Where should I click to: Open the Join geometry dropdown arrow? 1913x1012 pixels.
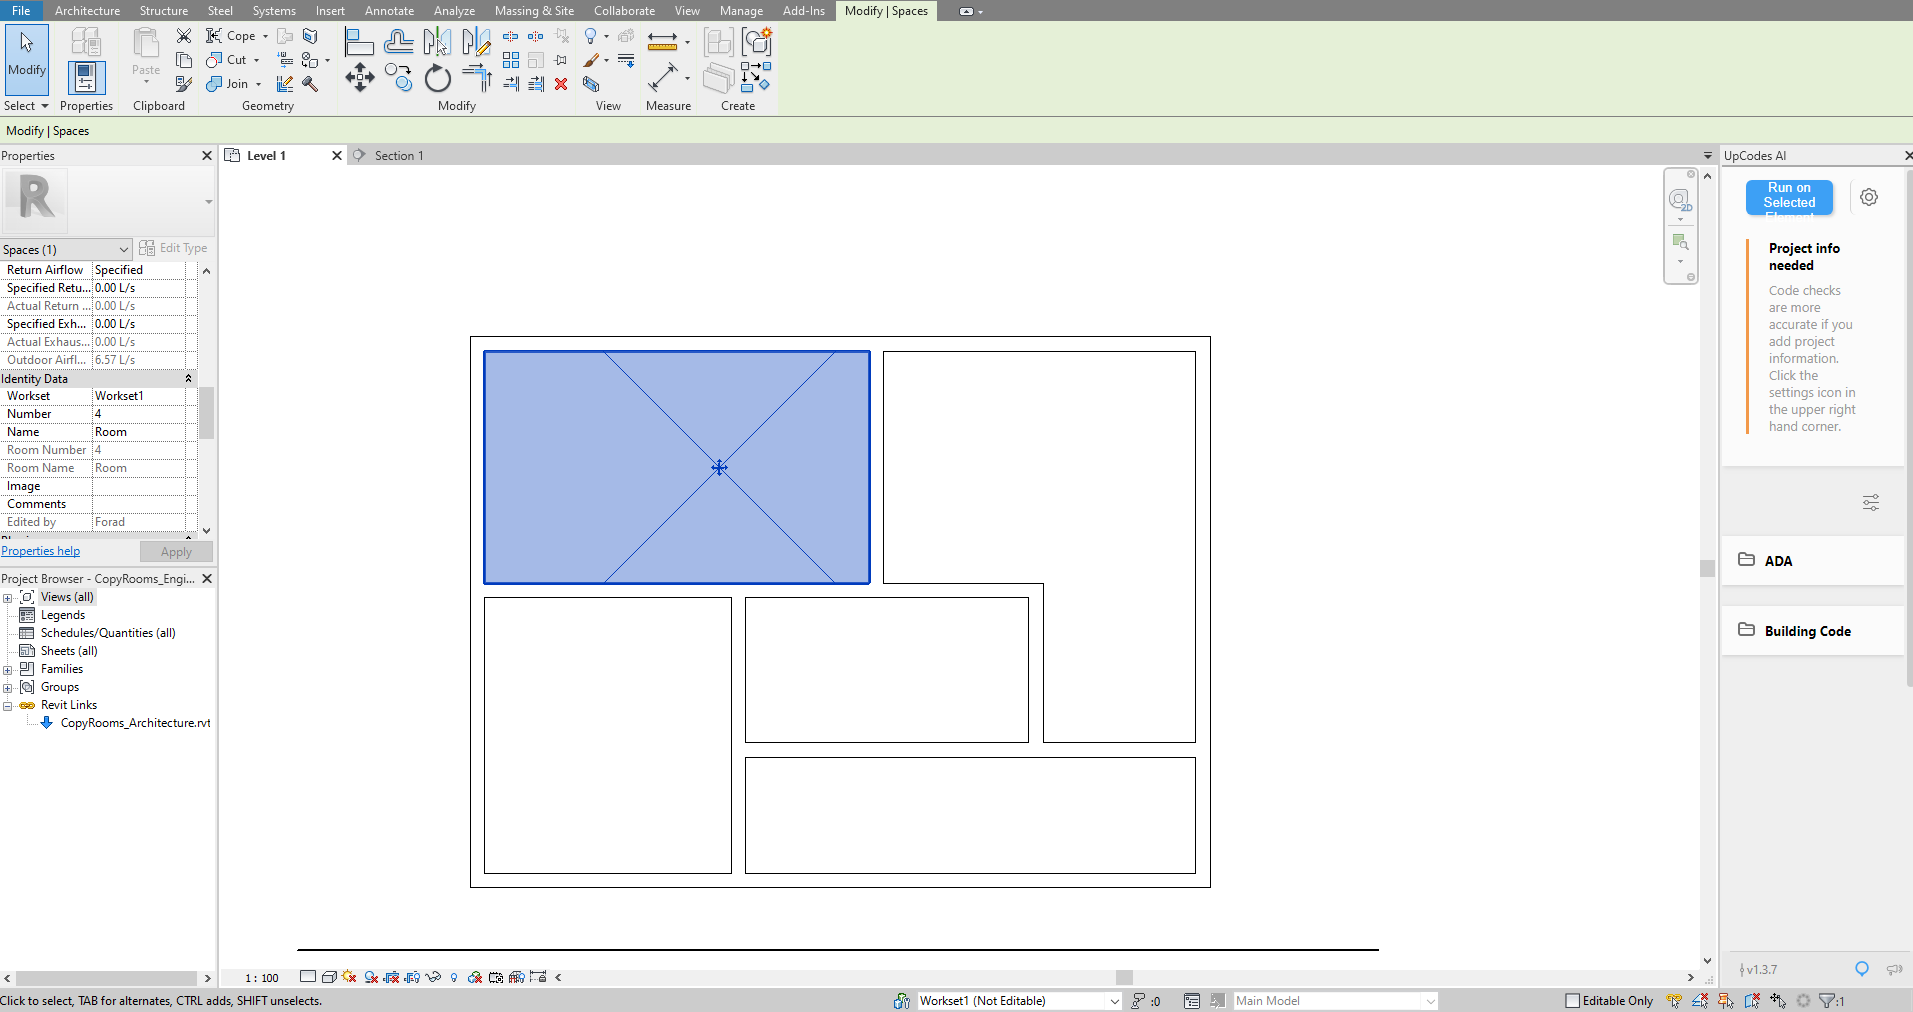pyautogui.click(x=258, y=84)
